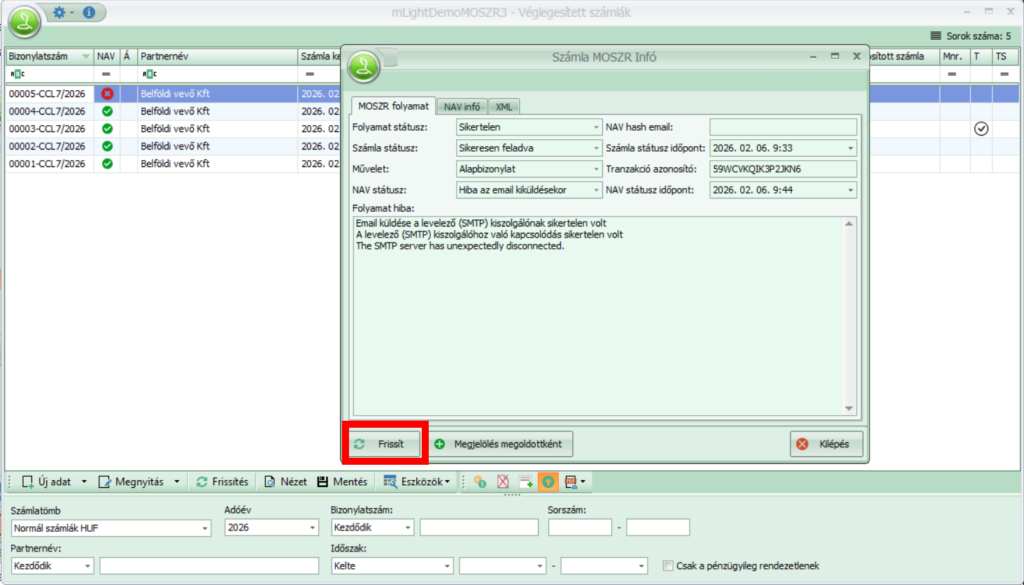
Task: Click the orange up-arrow icon in bottom toolbar
Action: pyautogui.click(x=548, y=482)
